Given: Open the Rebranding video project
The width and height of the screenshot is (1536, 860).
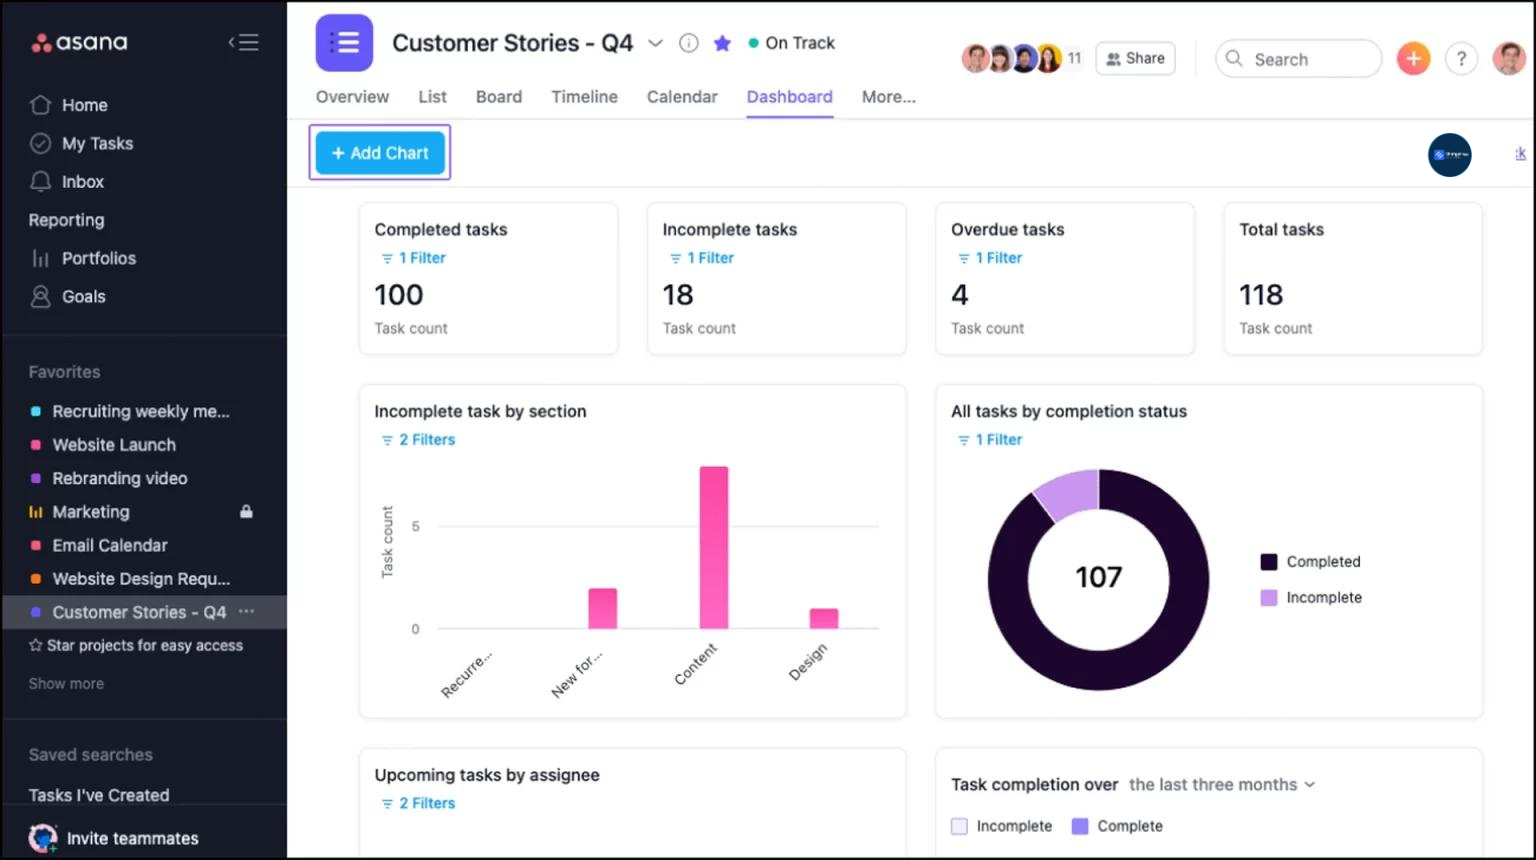Looking at the screenshot, I should pos(120,478).
